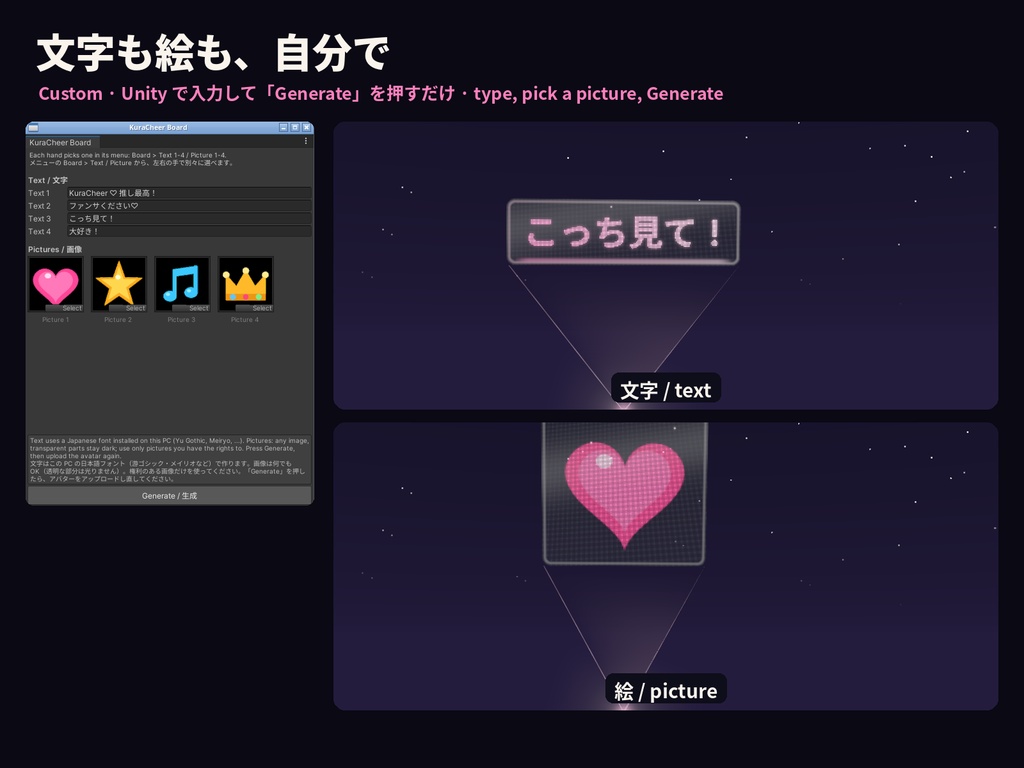Click the window menu icon in title bar
The image size is (1024, 768).
[33, 128]
